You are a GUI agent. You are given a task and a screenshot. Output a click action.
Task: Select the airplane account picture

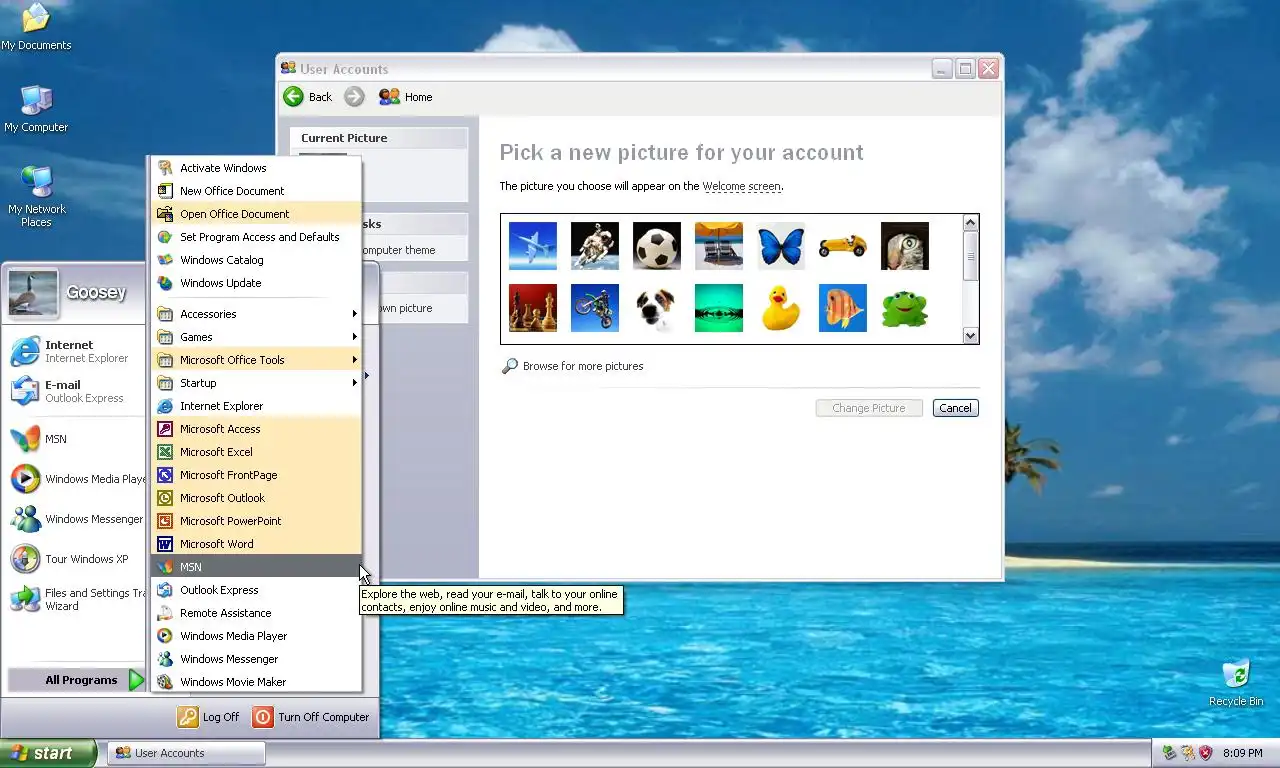[533, 246]
